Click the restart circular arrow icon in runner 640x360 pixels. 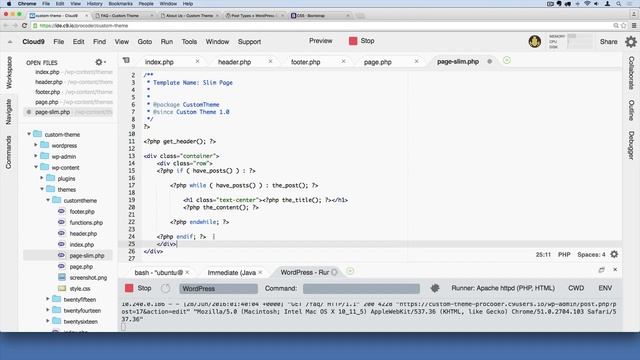coord(165,289)
